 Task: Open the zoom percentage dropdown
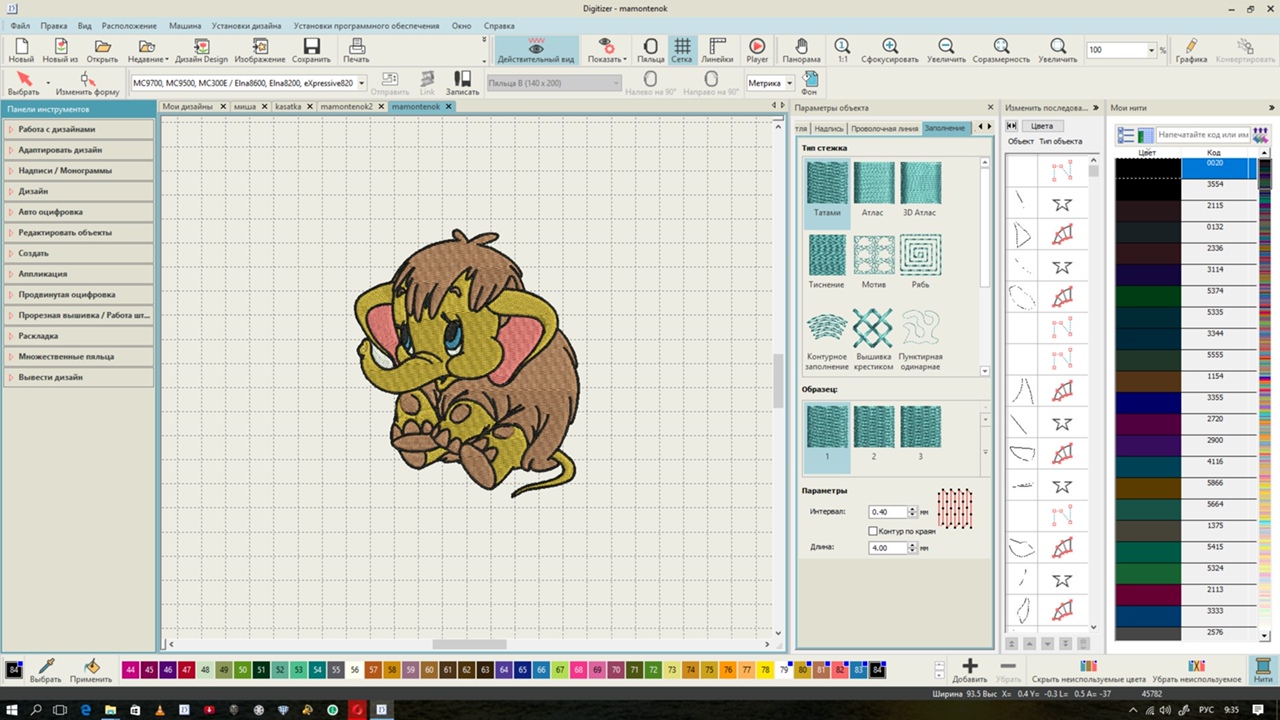(x=1152, y=50)
